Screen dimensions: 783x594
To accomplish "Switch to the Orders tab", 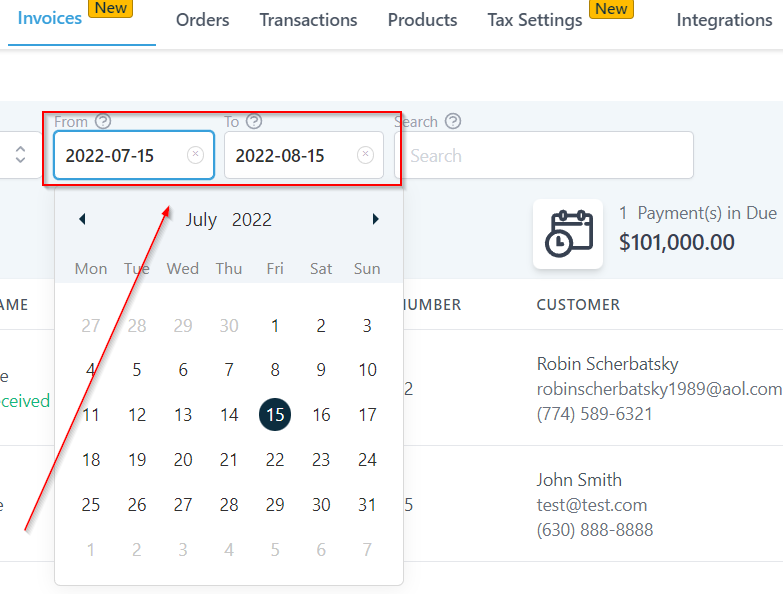I will tap(202, 20).
